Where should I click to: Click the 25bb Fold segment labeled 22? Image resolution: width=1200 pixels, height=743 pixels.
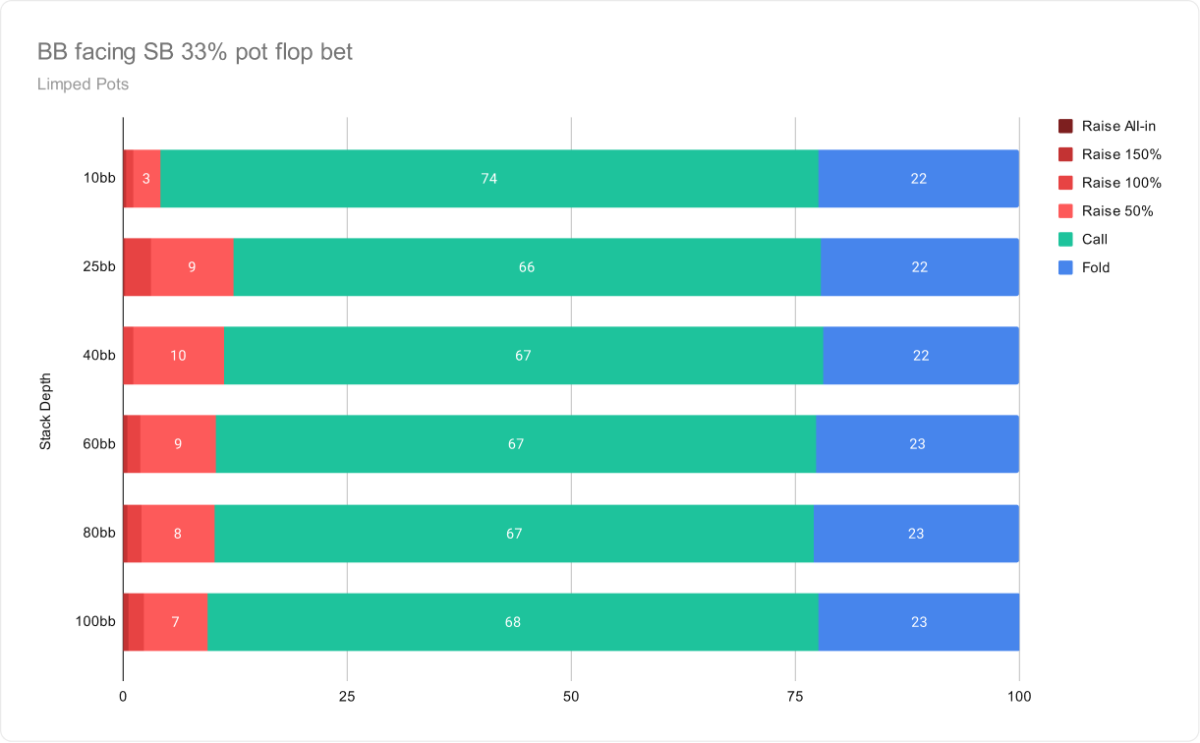[920, 267]
